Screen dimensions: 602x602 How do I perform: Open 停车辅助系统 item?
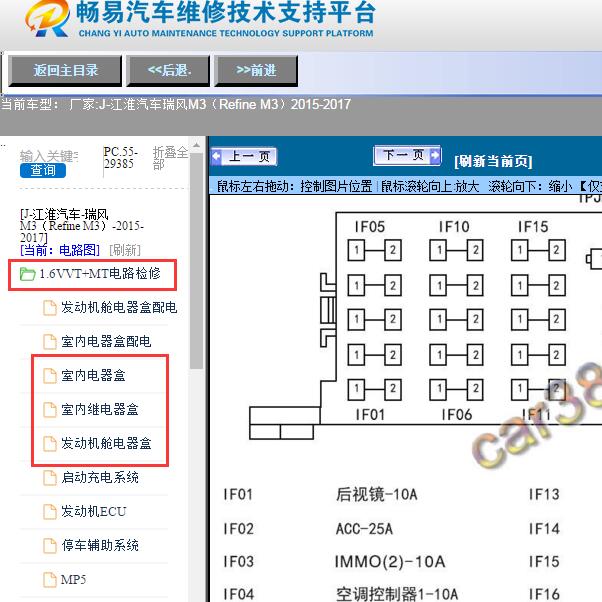100,546
